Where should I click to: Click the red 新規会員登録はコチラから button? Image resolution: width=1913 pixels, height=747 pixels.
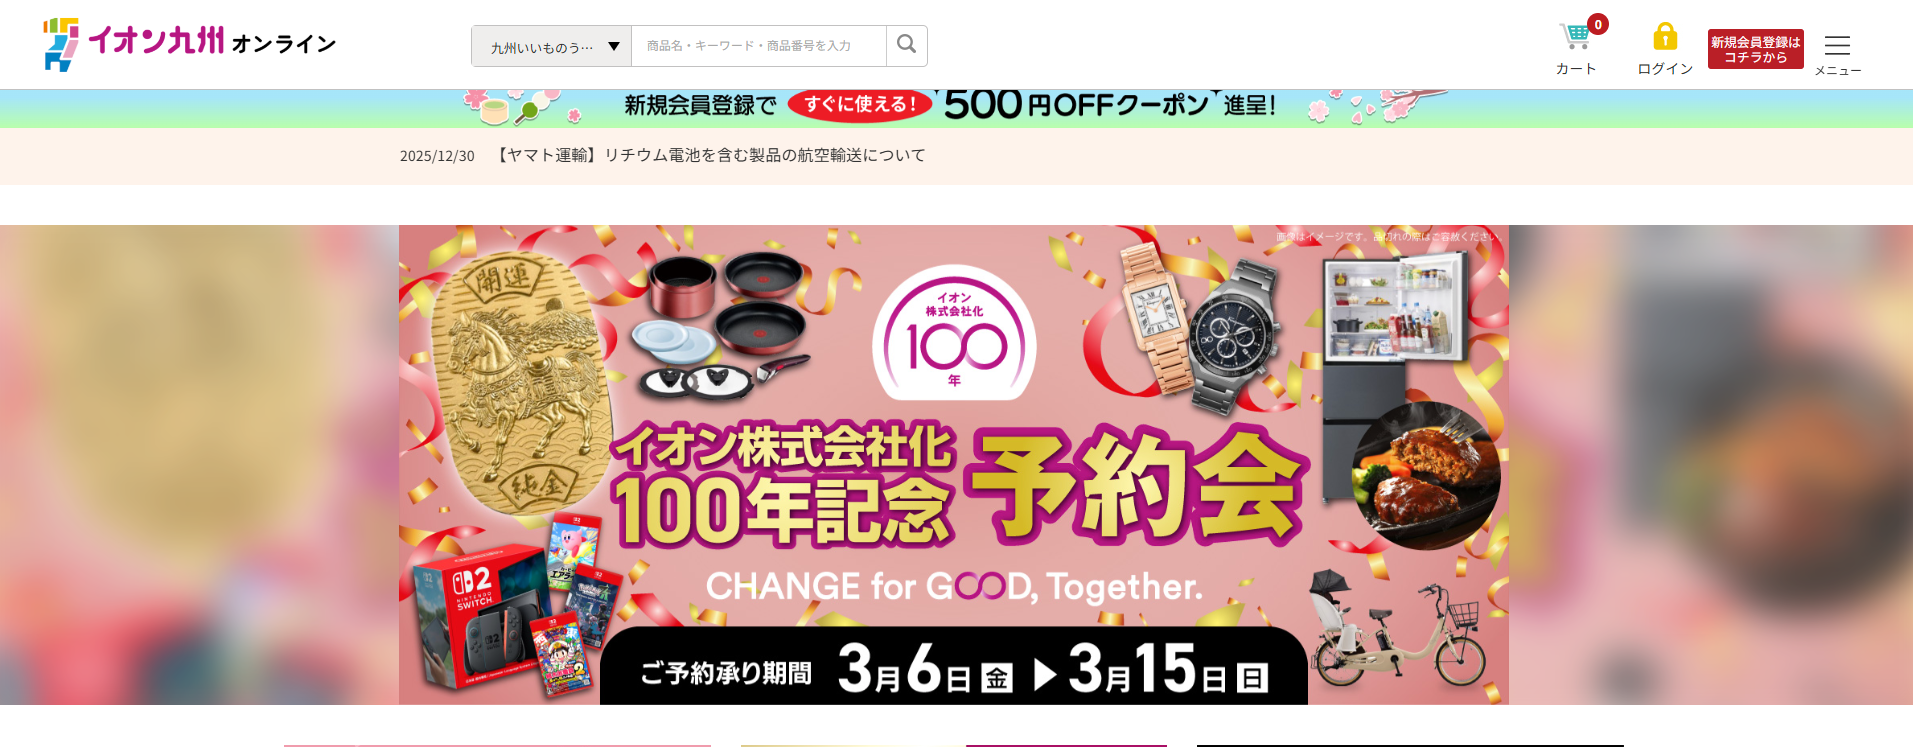click(x=1756, y=49)
